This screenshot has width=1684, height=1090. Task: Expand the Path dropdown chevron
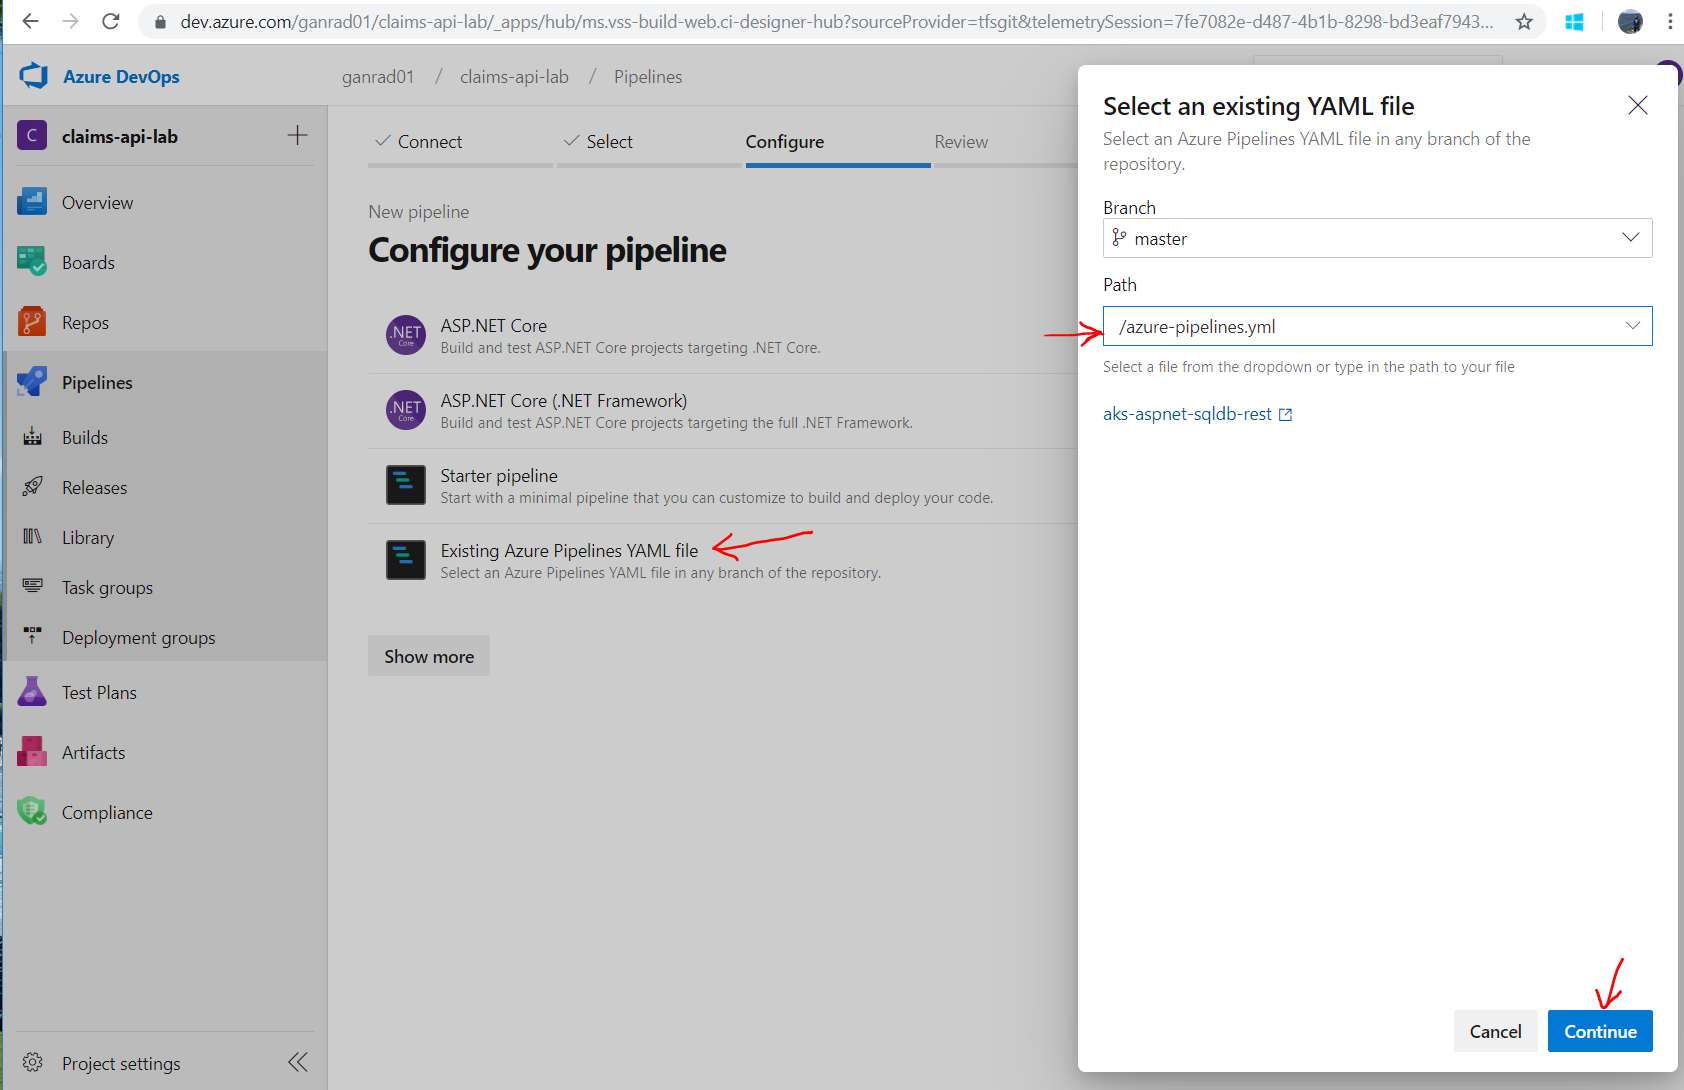click(1633, 326)
